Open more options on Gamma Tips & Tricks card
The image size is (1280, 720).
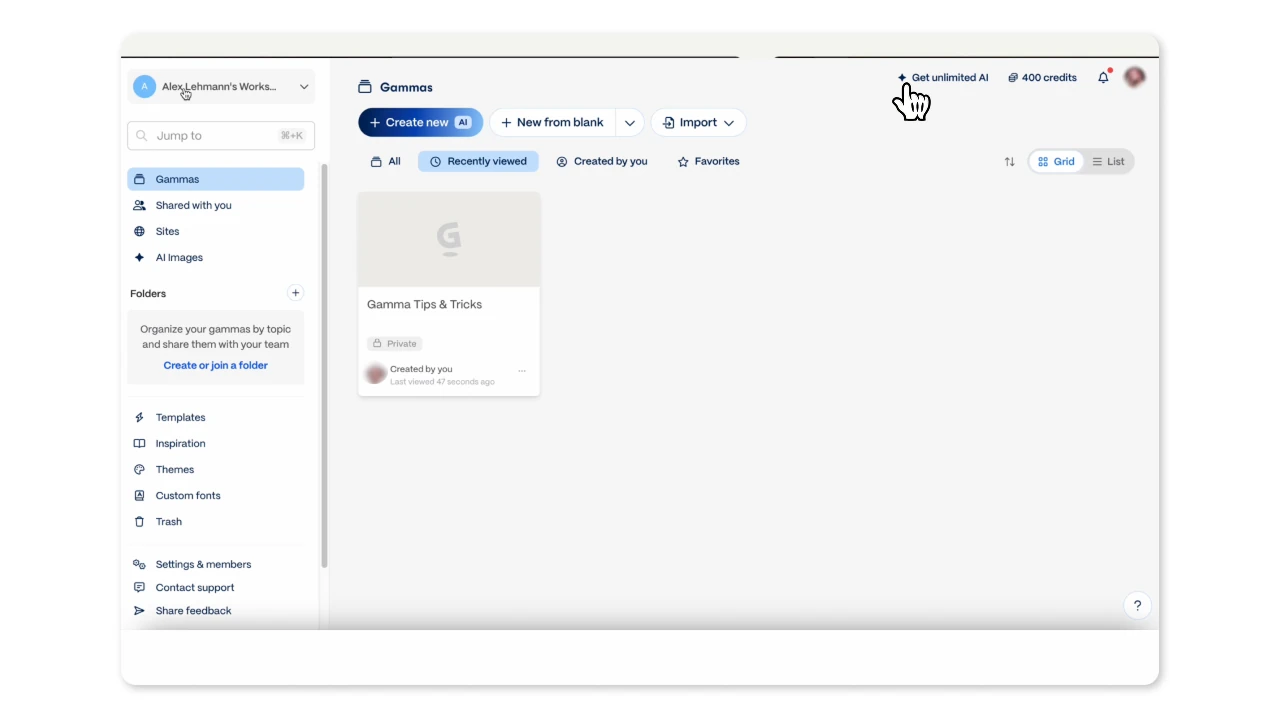[522, 371]
